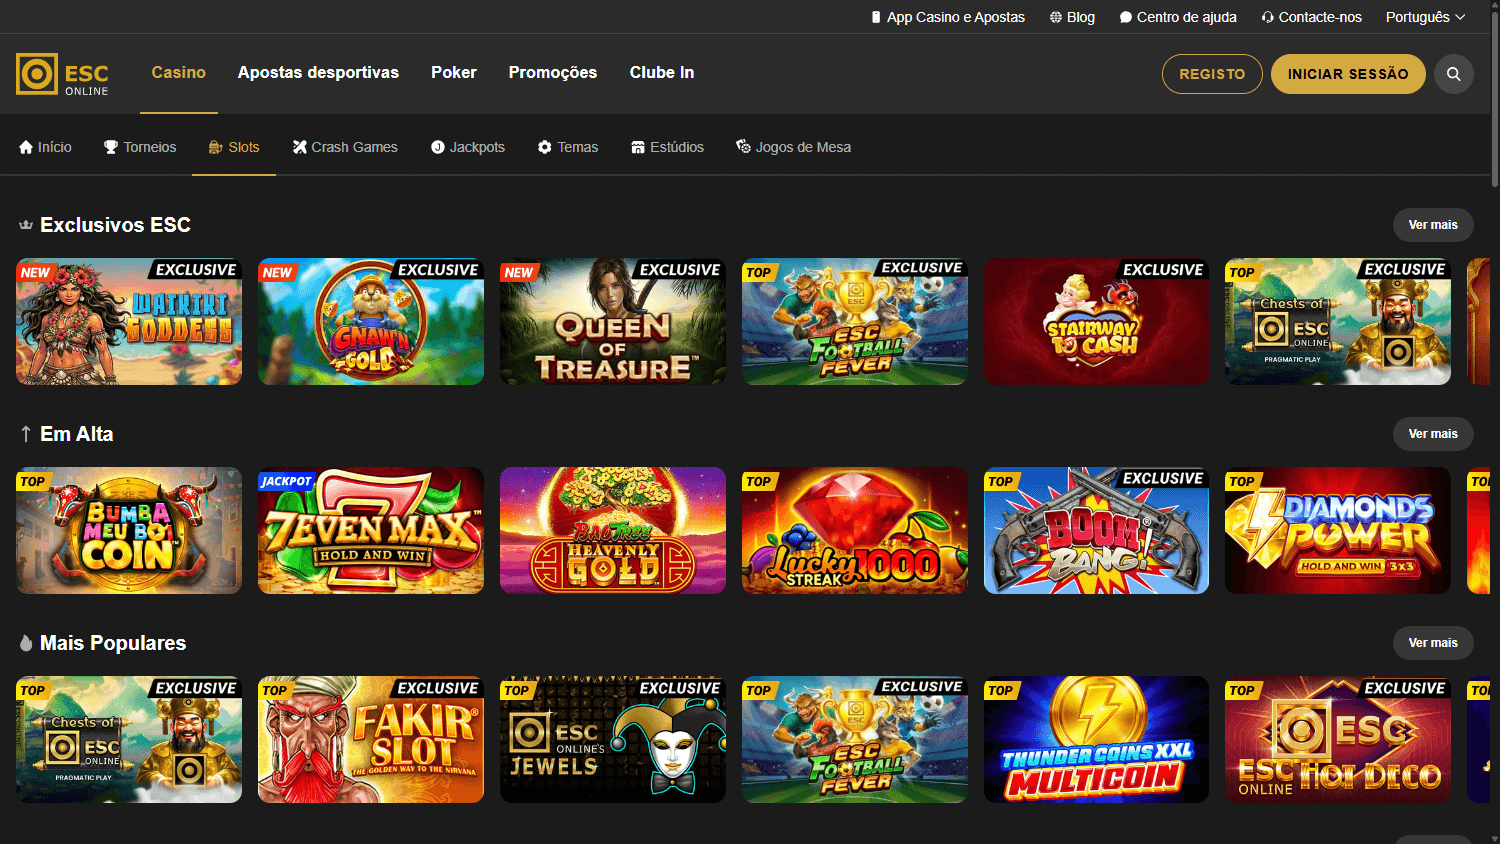Switch to the Casino main tab

(x=179, y=72)
